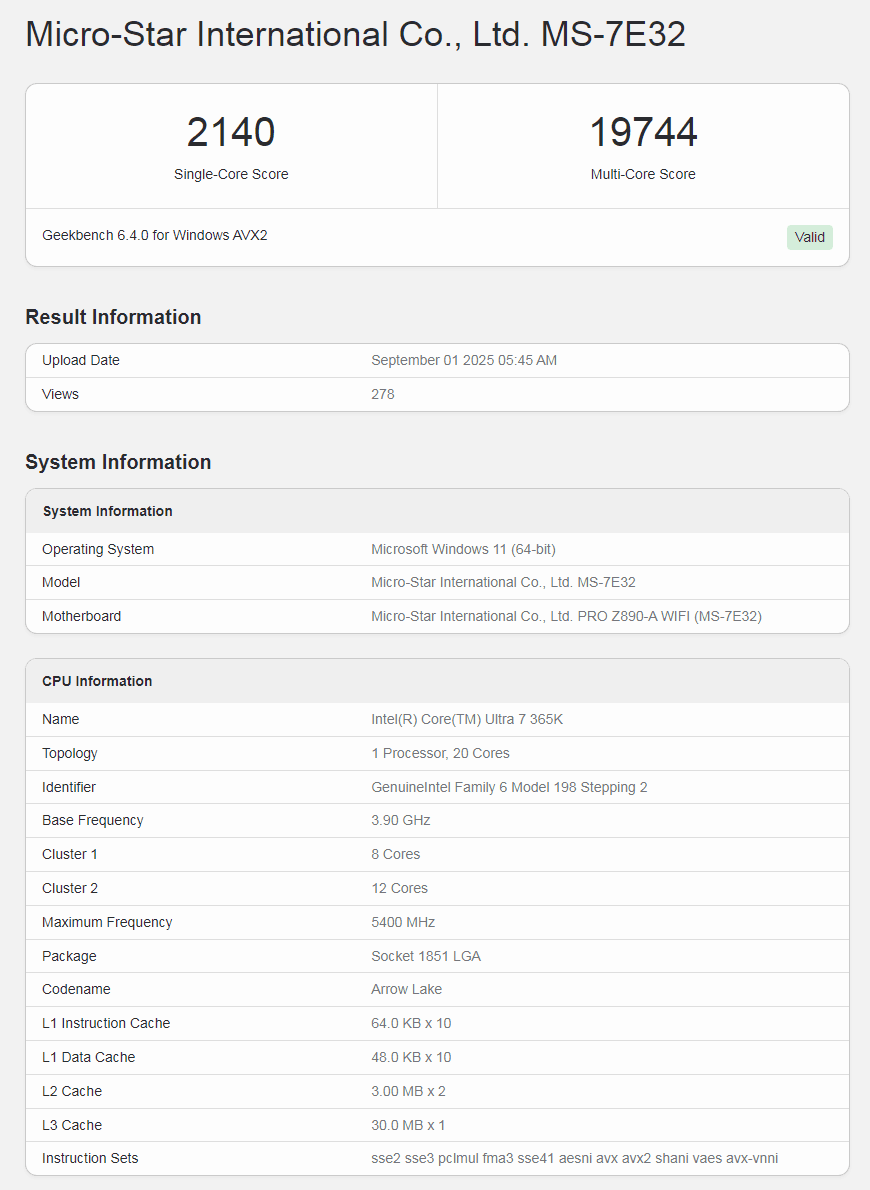Click the Intel(R) Core(TM) Ultra 7 365K value
This screenshot has width=870, height=1190.
[x=467, y=719]
